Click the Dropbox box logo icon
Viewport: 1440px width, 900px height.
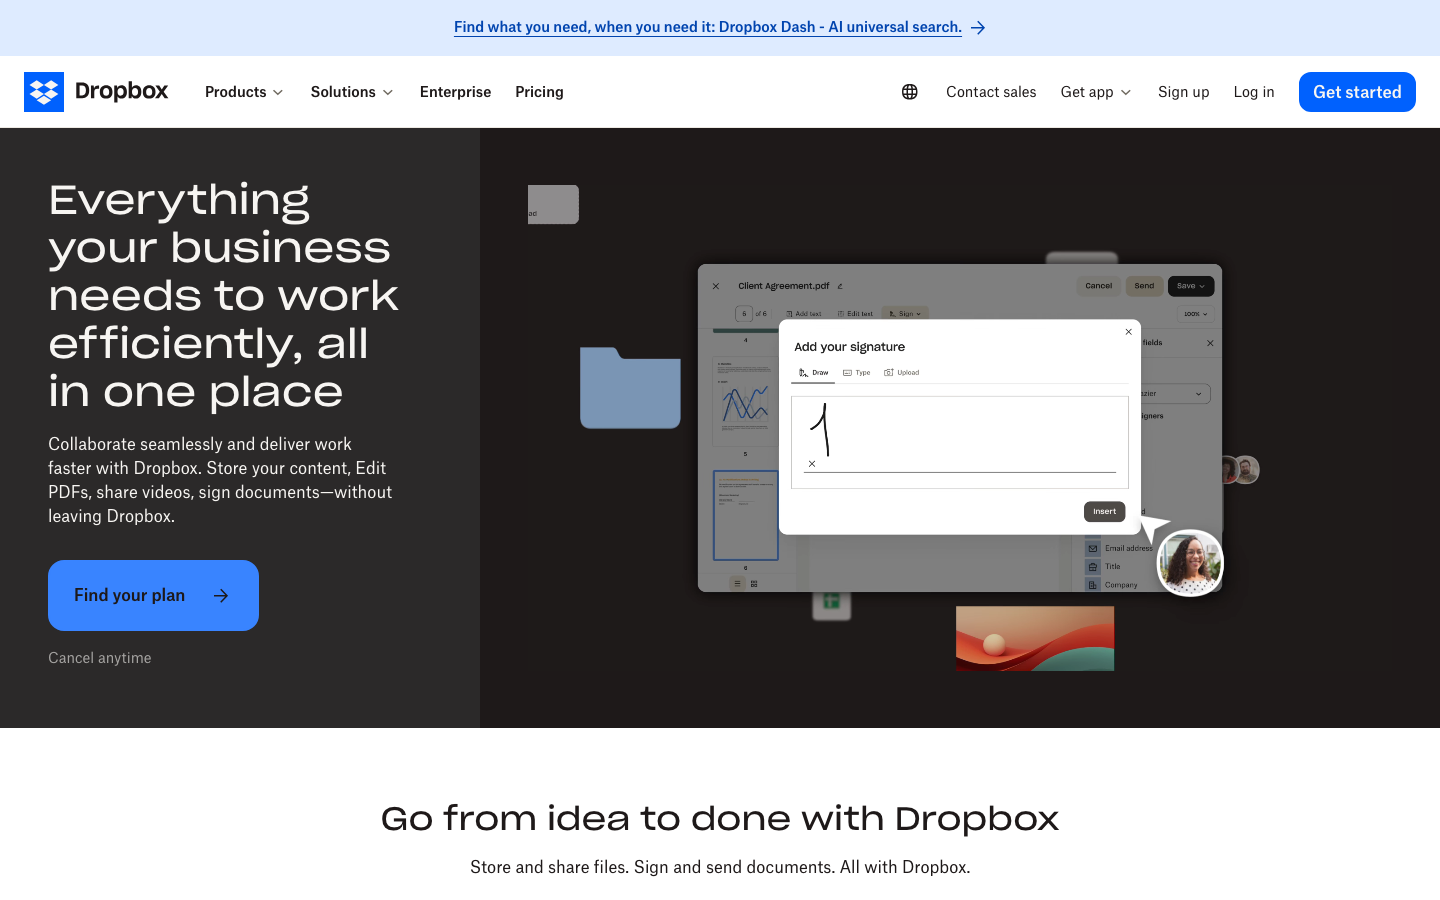tap(44, 92)
